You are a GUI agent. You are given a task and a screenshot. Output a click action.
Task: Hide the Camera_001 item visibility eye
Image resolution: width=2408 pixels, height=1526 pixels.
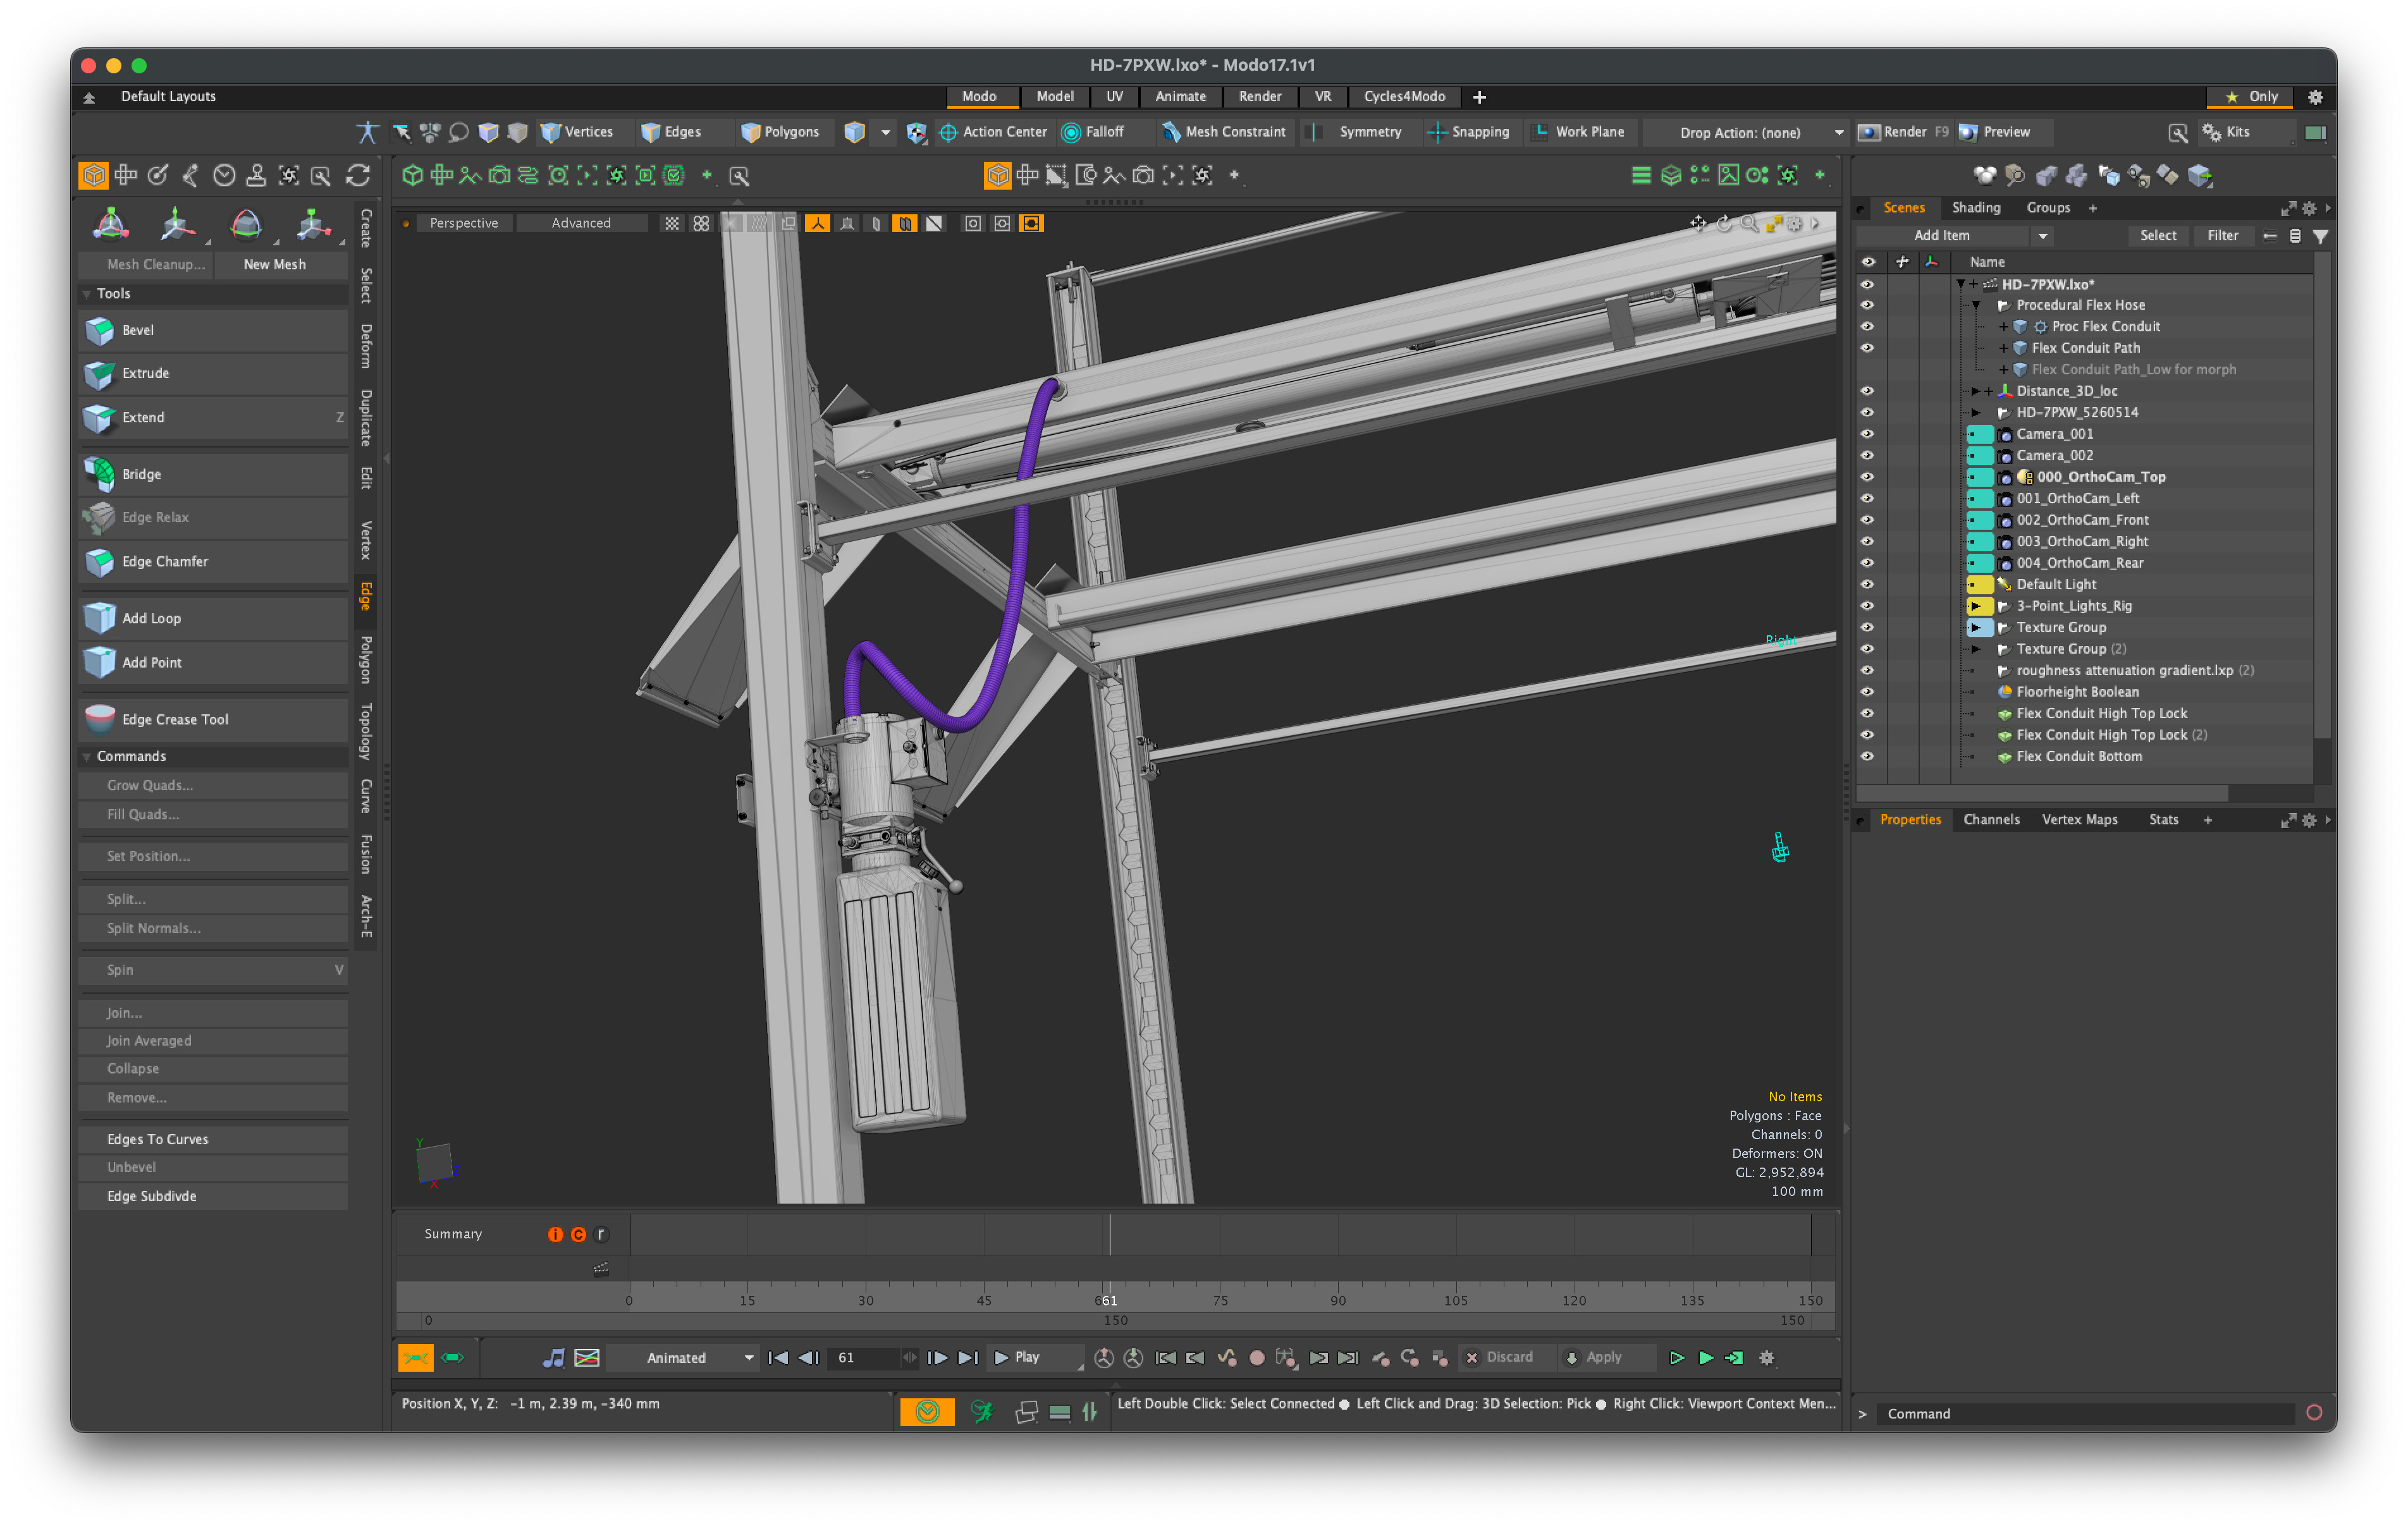pyautogui.click(x=1867, y=434)
